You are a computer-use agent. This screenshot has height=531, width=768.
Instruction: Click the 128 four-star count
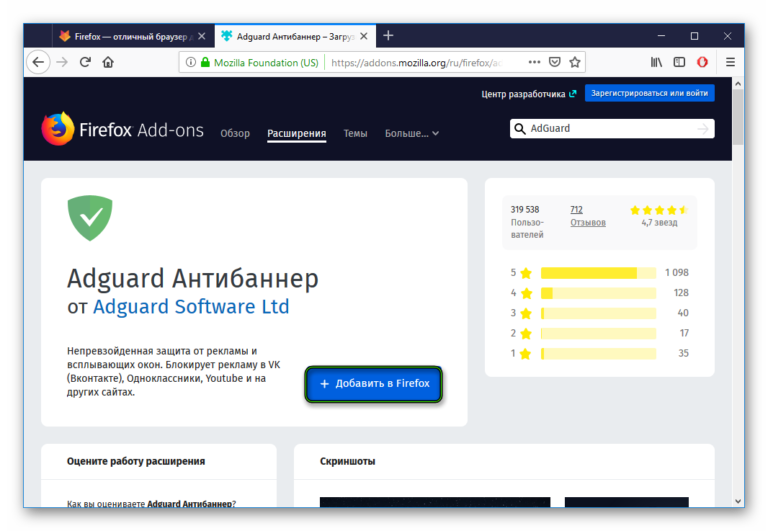click(681, 293)
